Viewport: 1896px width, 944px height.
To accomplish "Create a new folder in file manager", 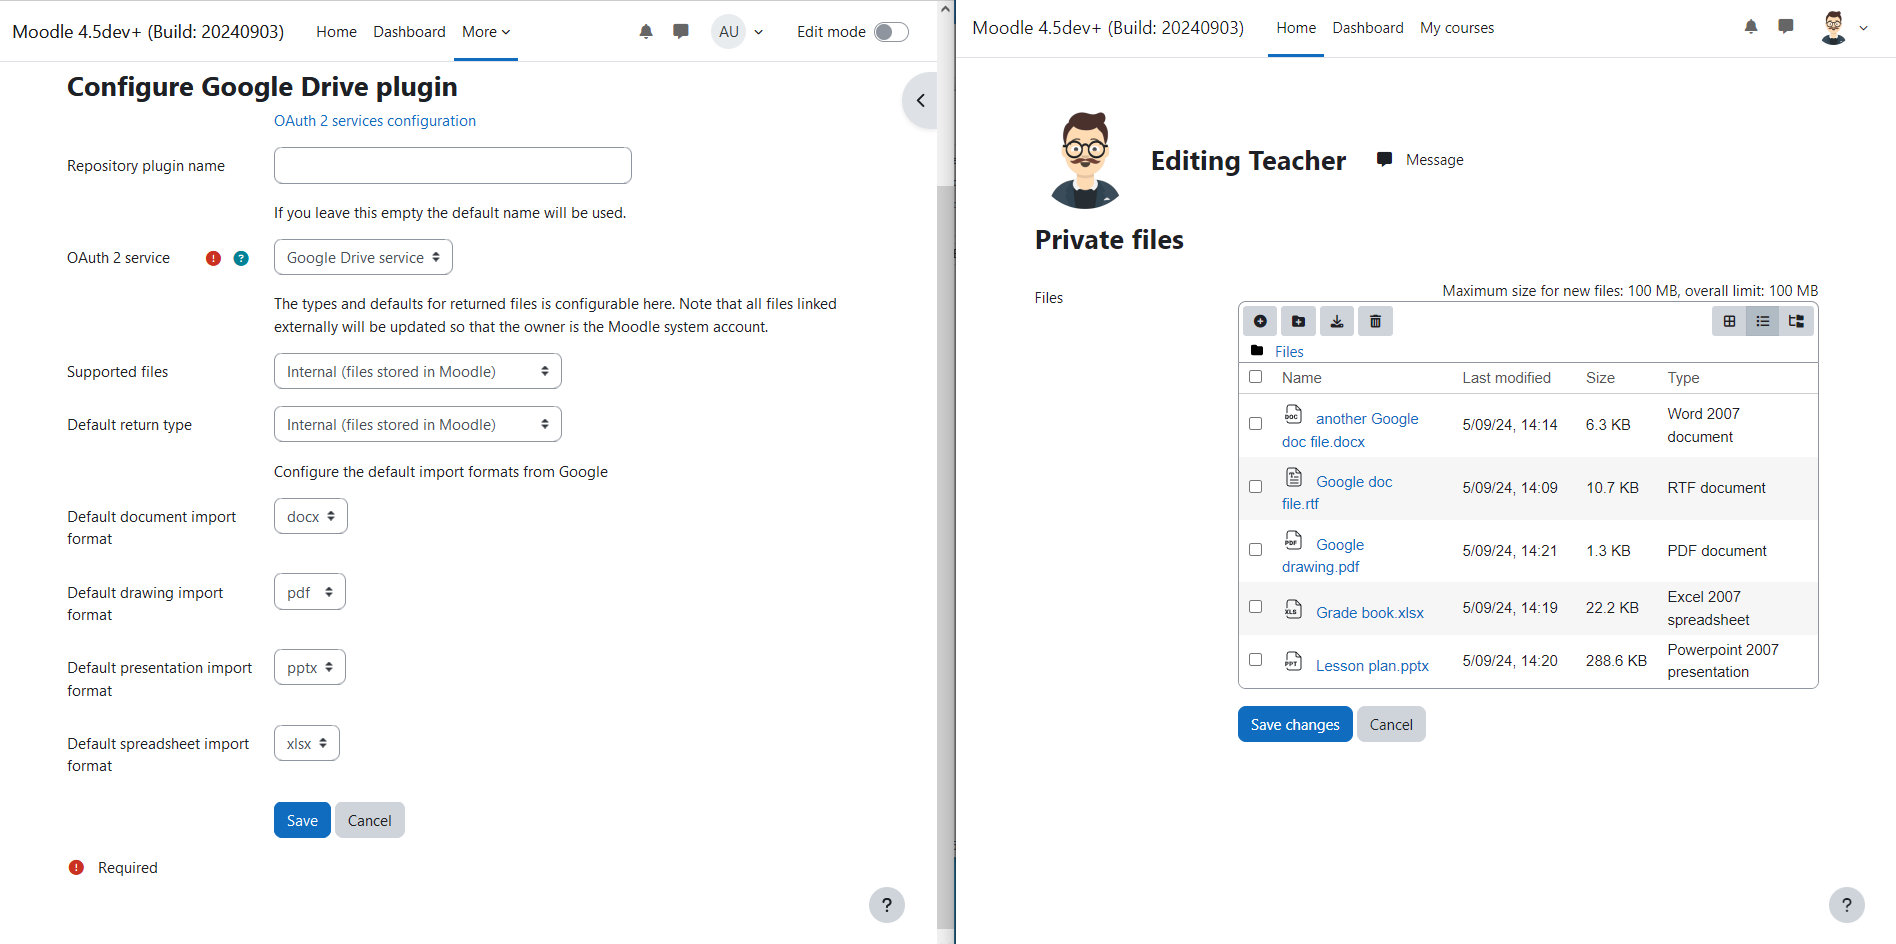I will 1298,321.
